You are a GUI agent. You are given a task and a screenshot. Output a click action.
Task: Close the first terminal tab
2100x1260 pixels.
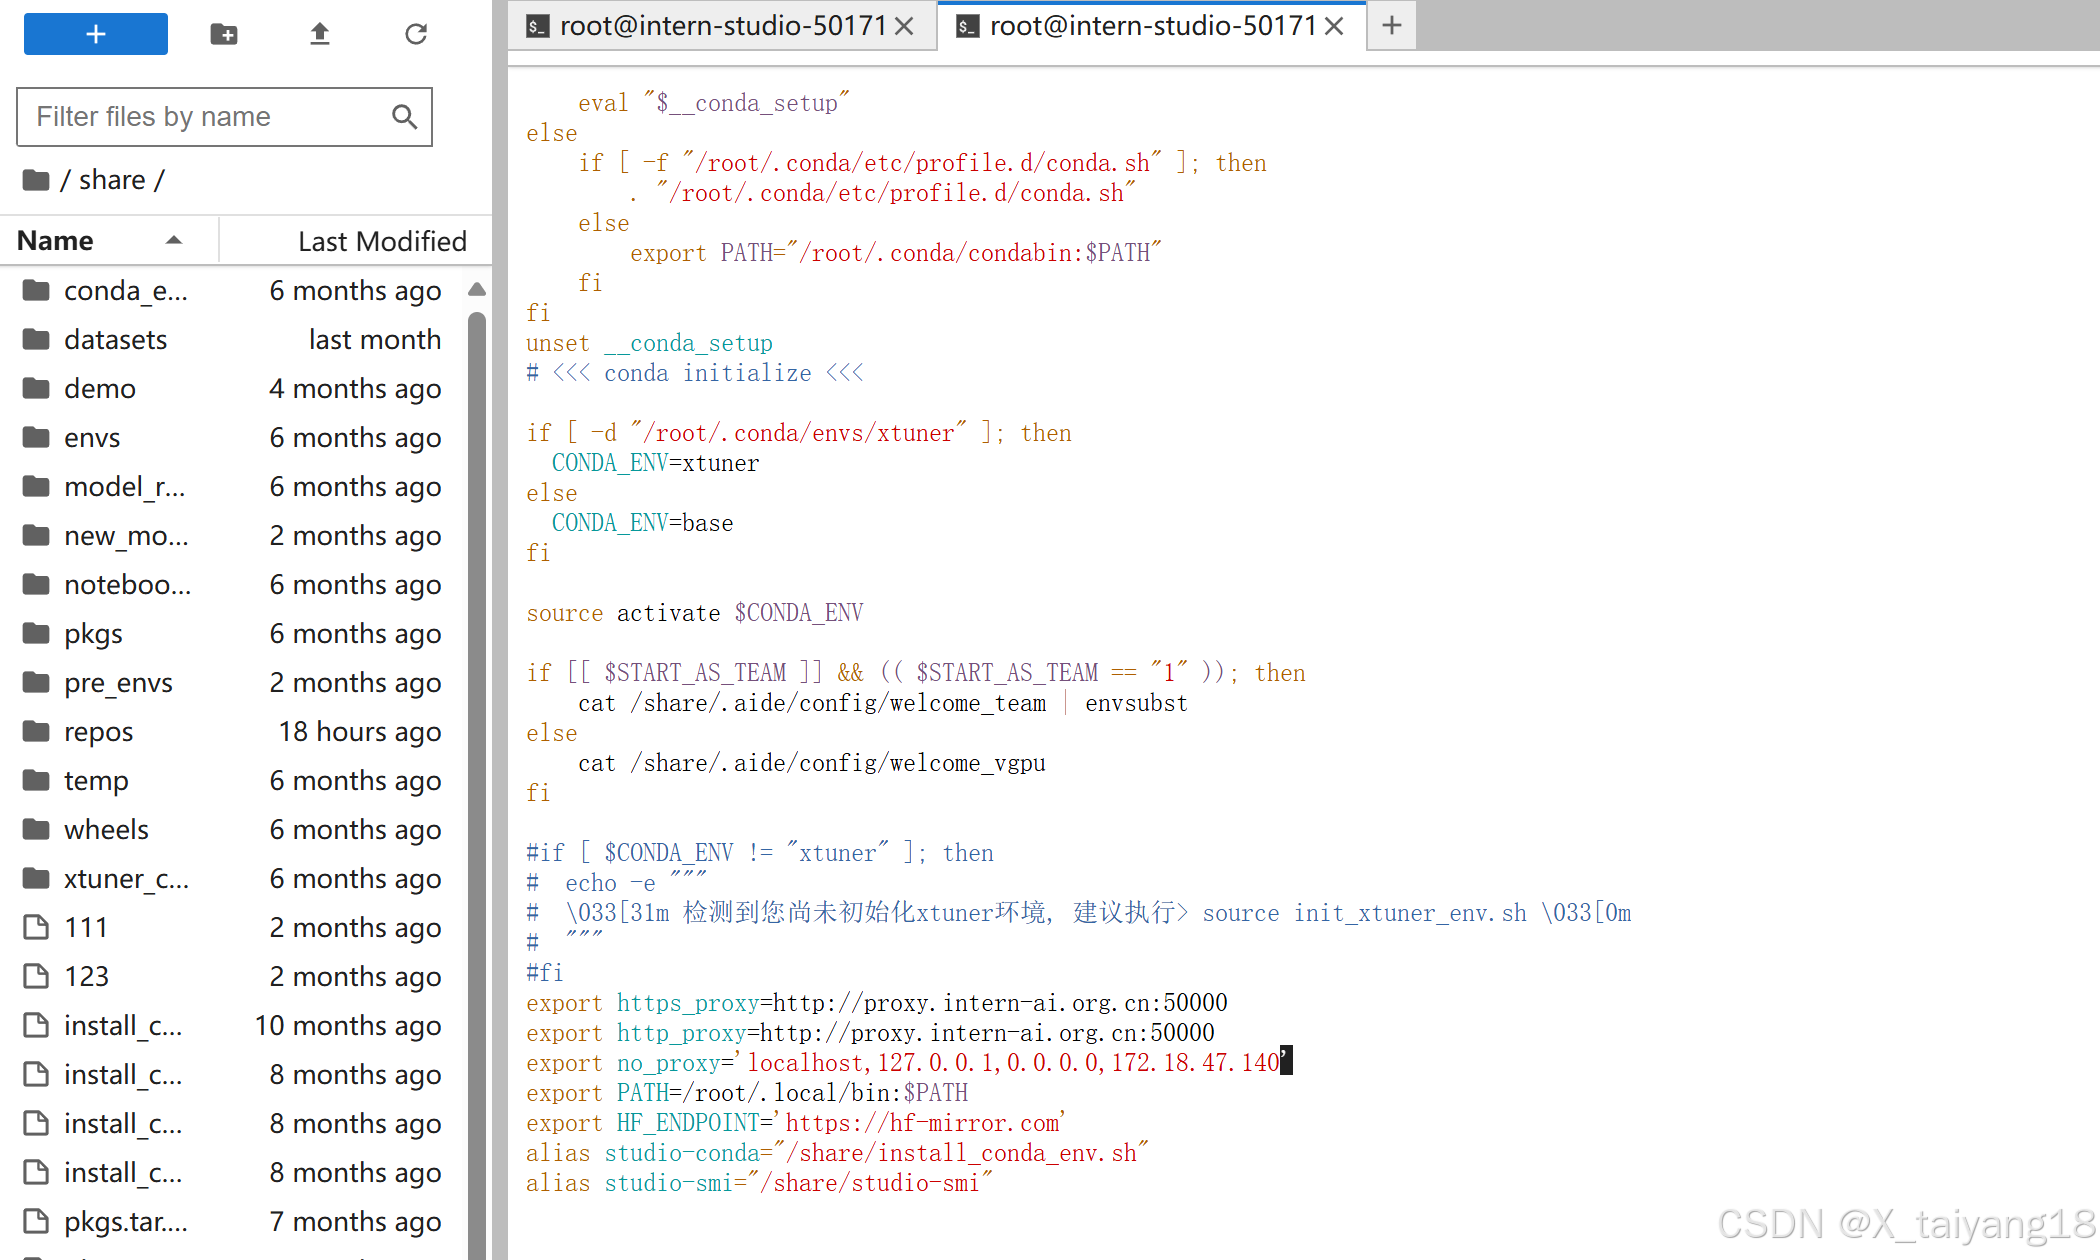pos(904,26)
